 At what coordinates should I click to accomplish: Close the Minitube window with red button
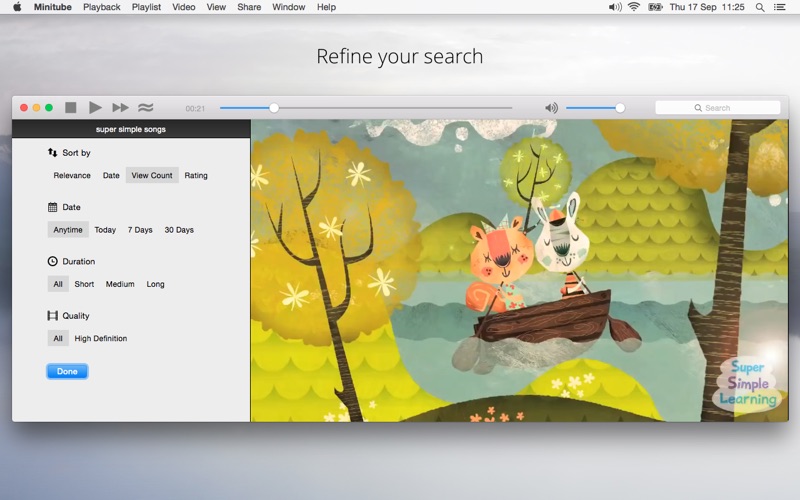pyautogui.click(x=23, y=108)
